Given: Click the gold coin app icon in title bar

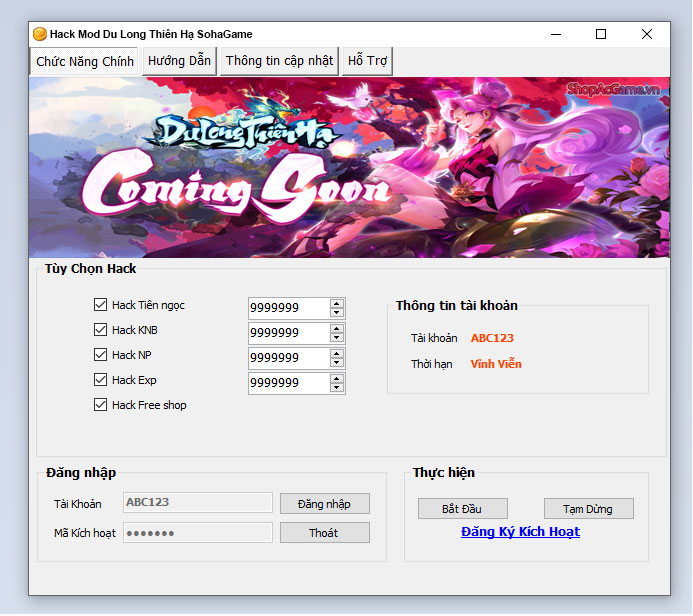Looking at the screenshot, I should (40, 34).
